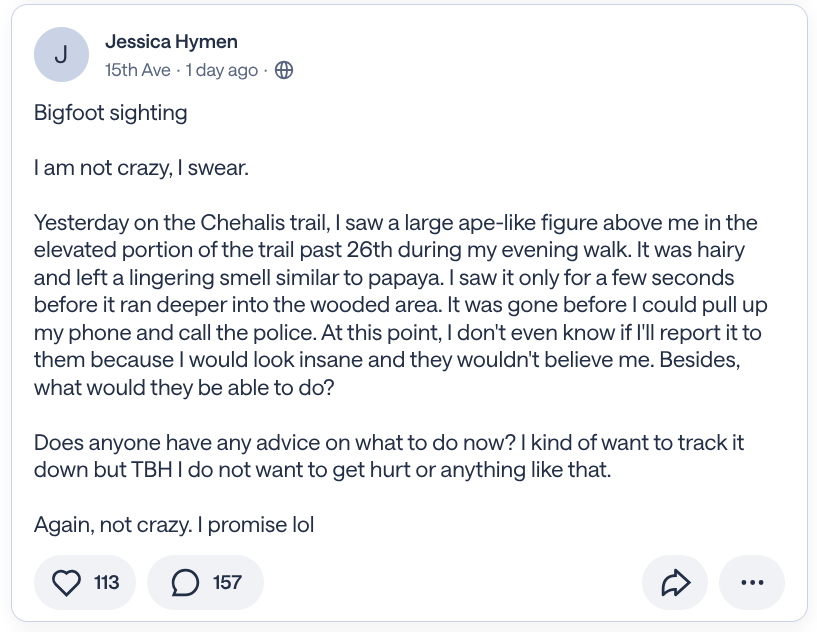Click the globe visibility icon

(284, 70)
